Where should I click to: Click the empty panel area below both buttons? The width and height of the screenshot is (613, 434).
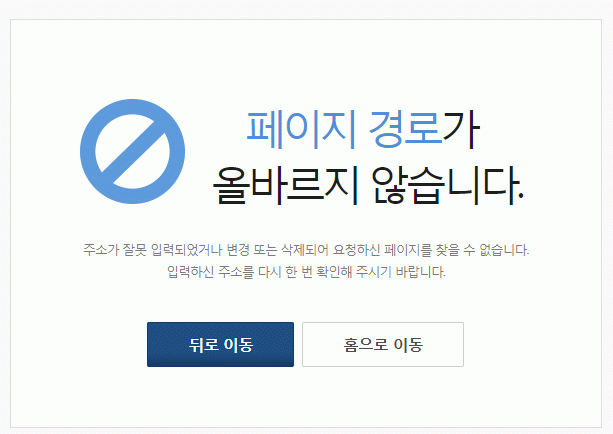pyautogui.click(x=306, y=397)
